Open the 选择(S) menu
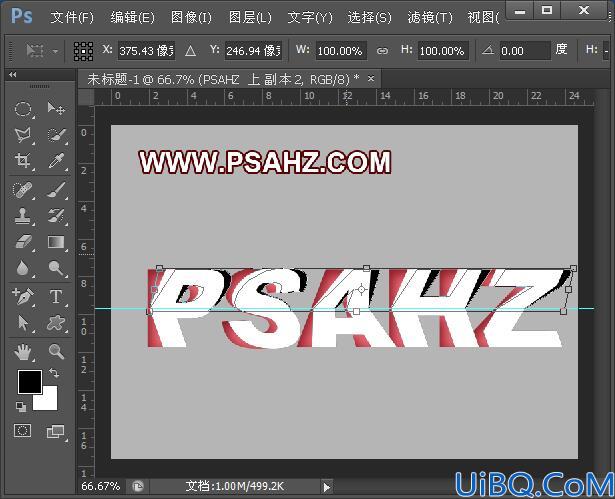The height and width of the screenshot is (499, 615). click(x=369, y=17)
